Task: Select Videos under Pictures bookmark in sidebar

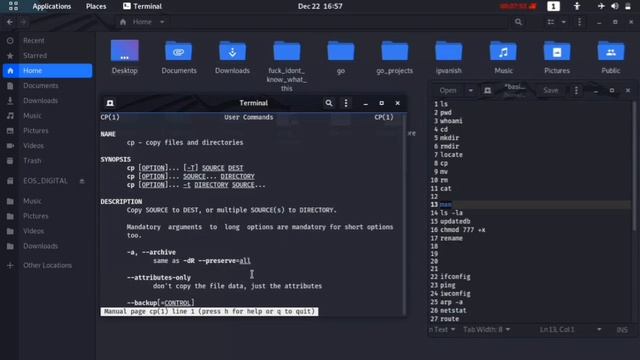Action: 47,231
